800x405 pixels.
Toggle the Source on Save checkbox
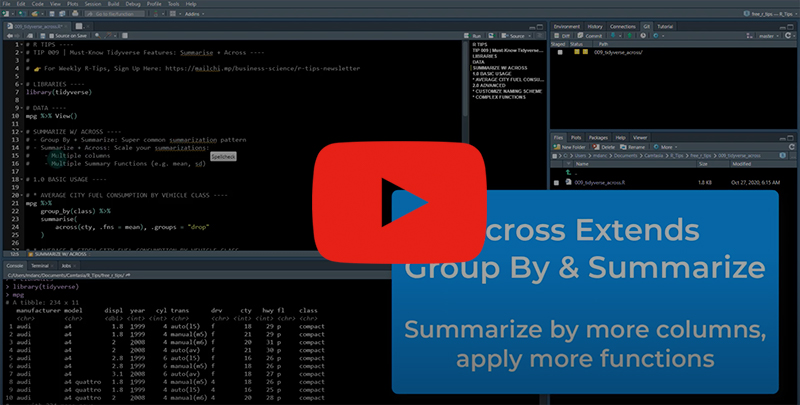(52, 36)
